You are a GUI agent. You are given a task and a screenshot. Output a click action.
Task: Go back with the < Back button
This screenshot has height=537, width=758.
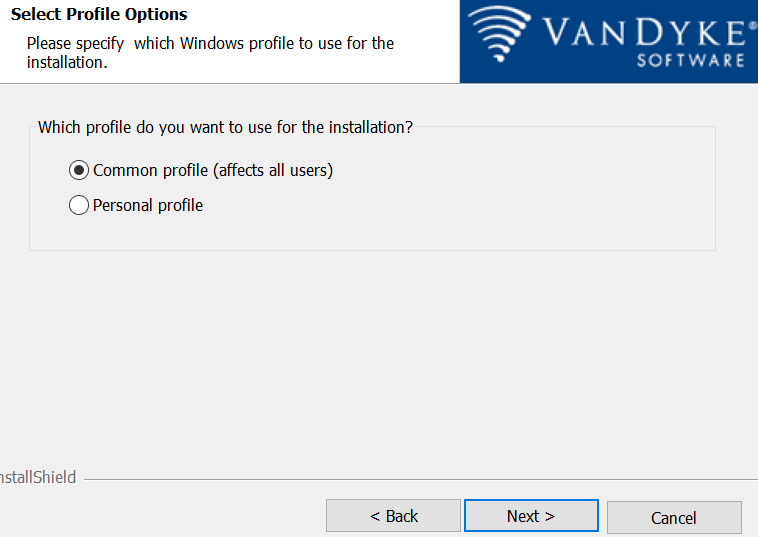(393, 516)
